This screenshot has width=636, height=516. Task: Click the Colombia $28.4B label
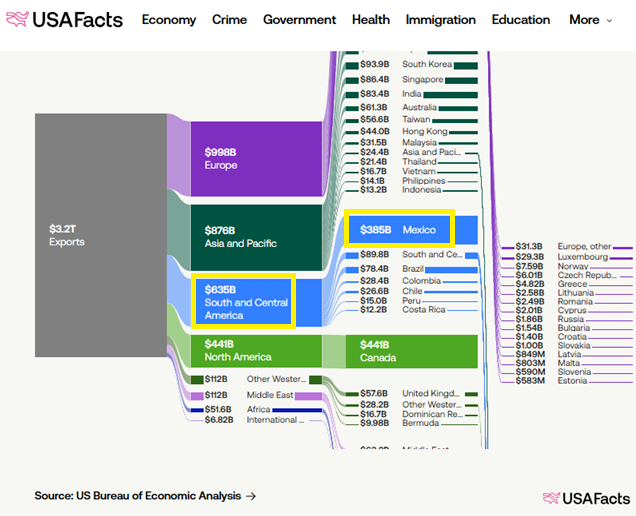point(400,281)
